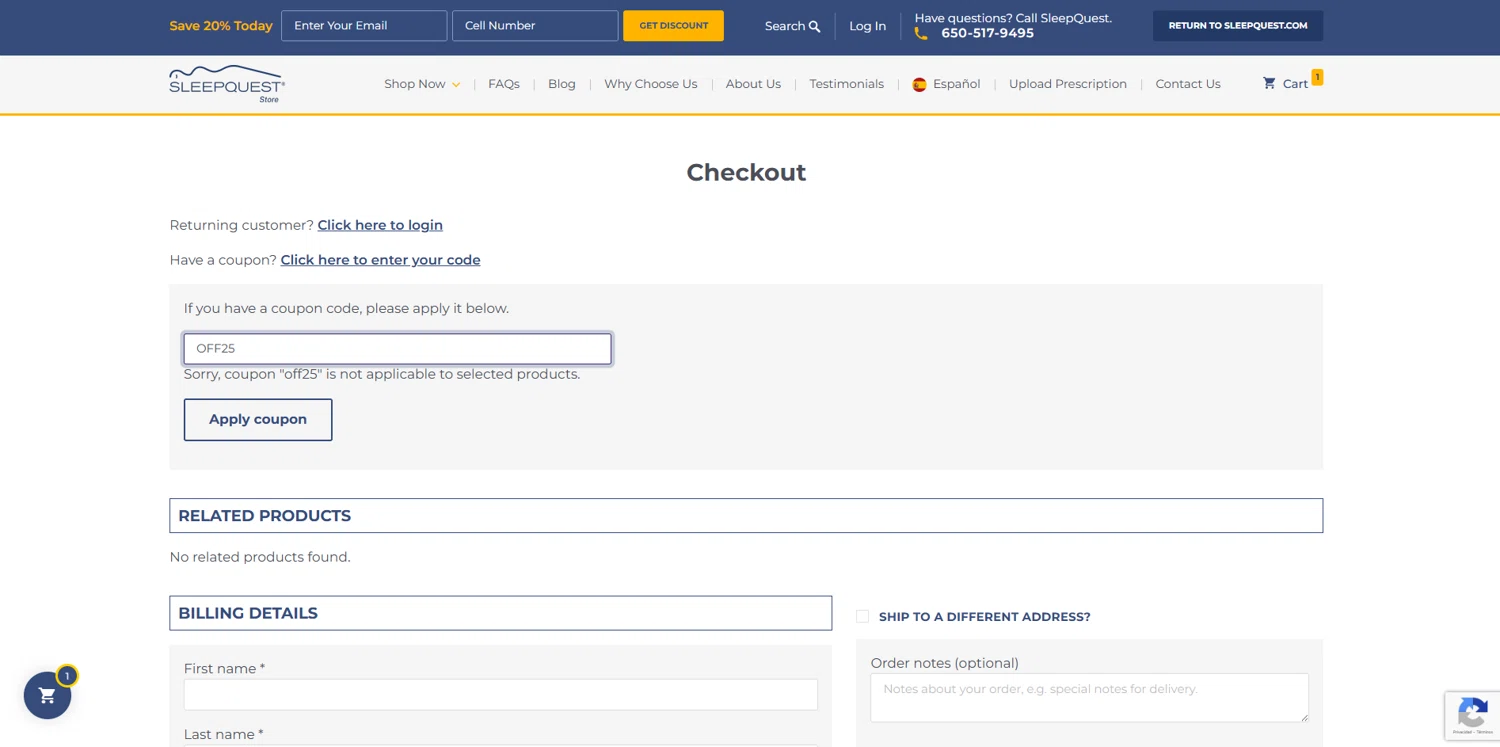Click the Search label in header
This screenshot has height=747, width=1500.
[785, 26]
